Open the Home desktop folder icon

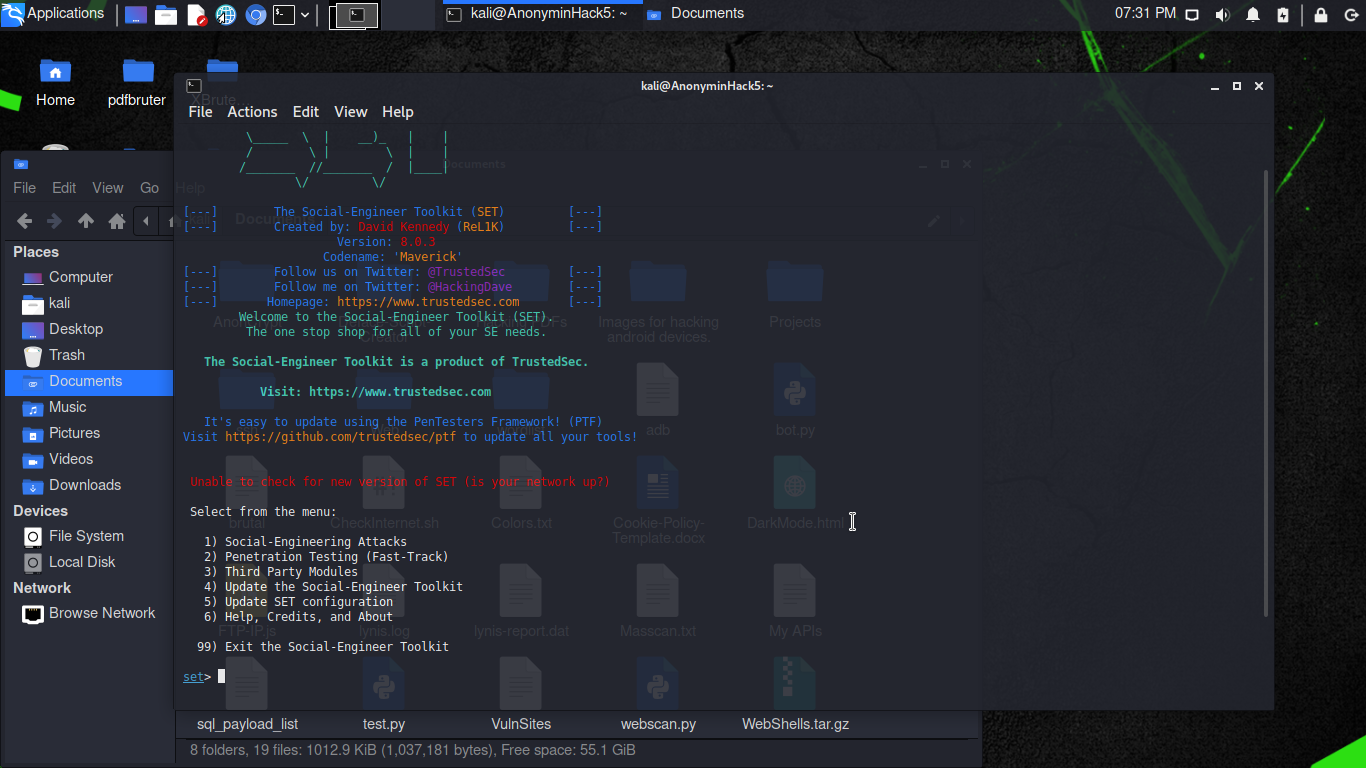pyautogui.click(x=55, y=82)
